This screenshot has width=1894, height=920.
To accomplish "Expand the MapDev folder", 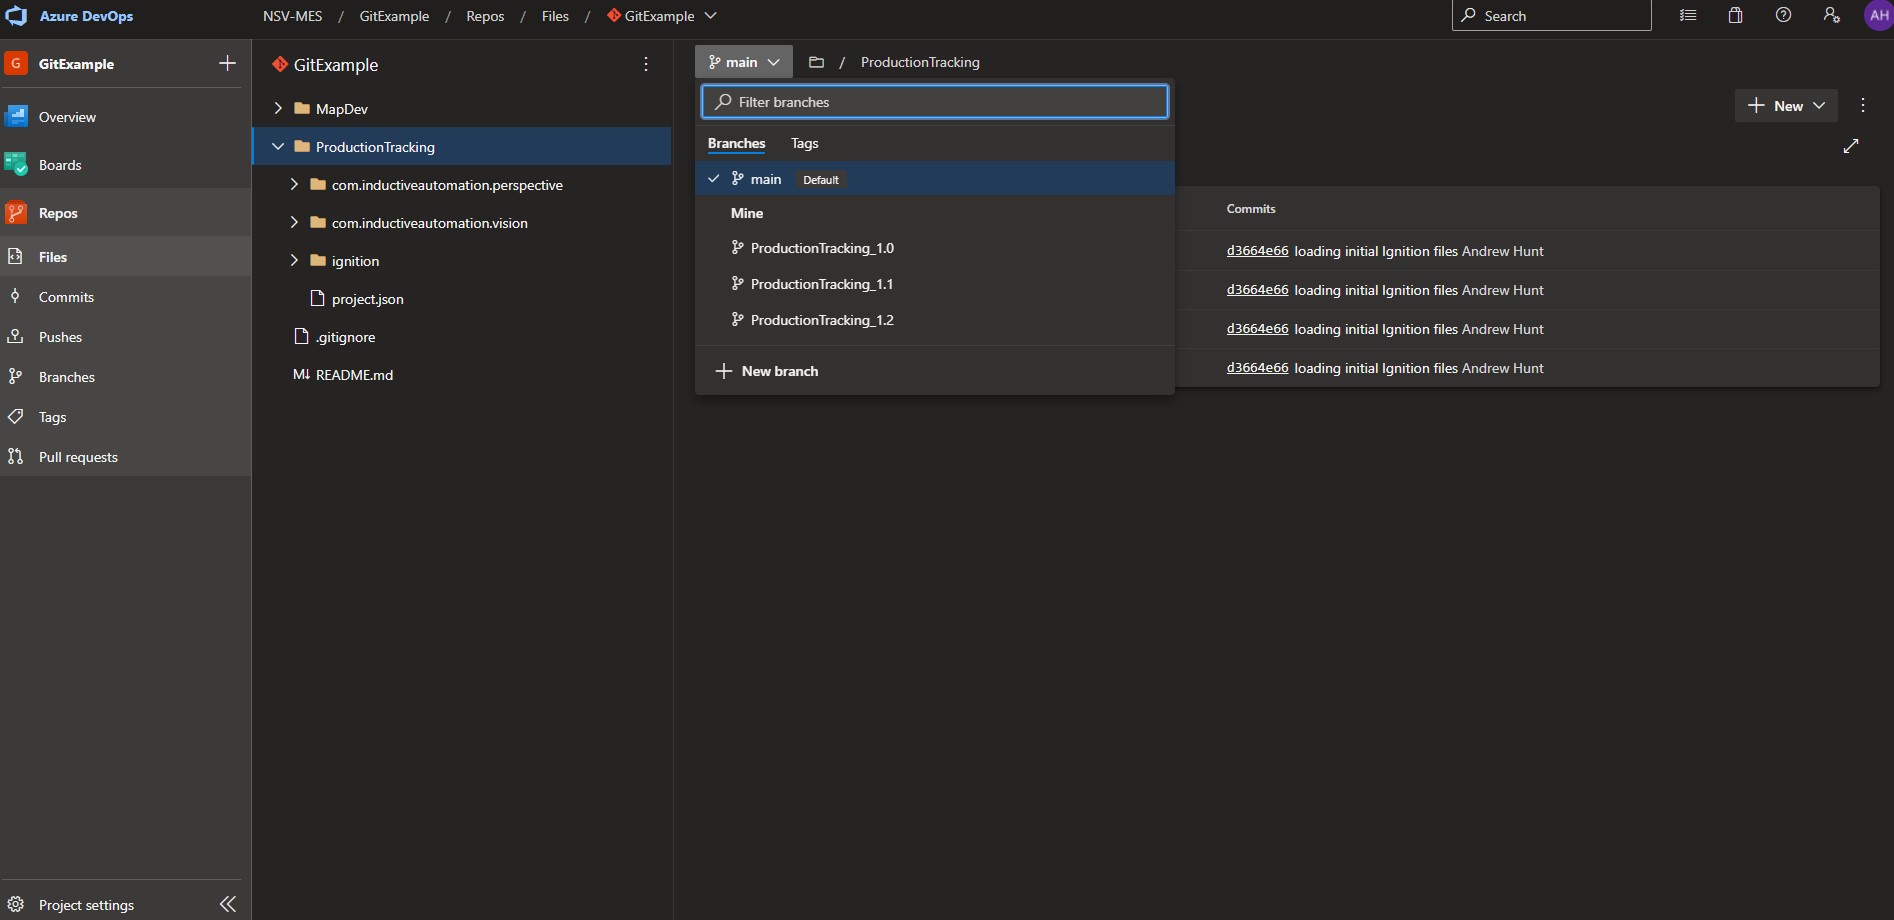I will [x=278, y=108].
